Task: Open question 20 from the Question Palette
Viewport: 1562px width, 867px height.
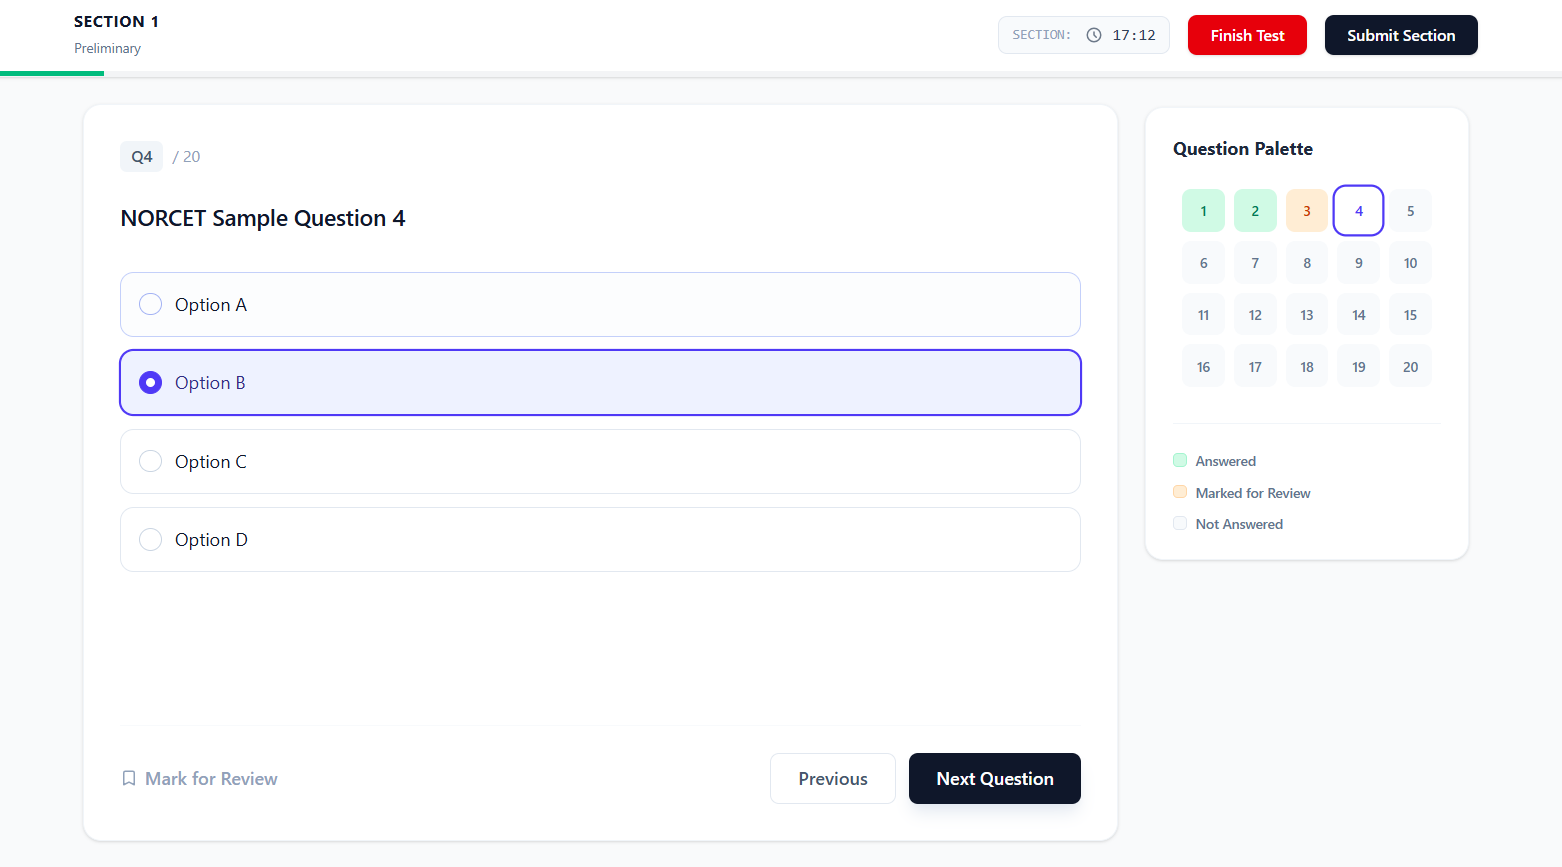Action: 1410,365
